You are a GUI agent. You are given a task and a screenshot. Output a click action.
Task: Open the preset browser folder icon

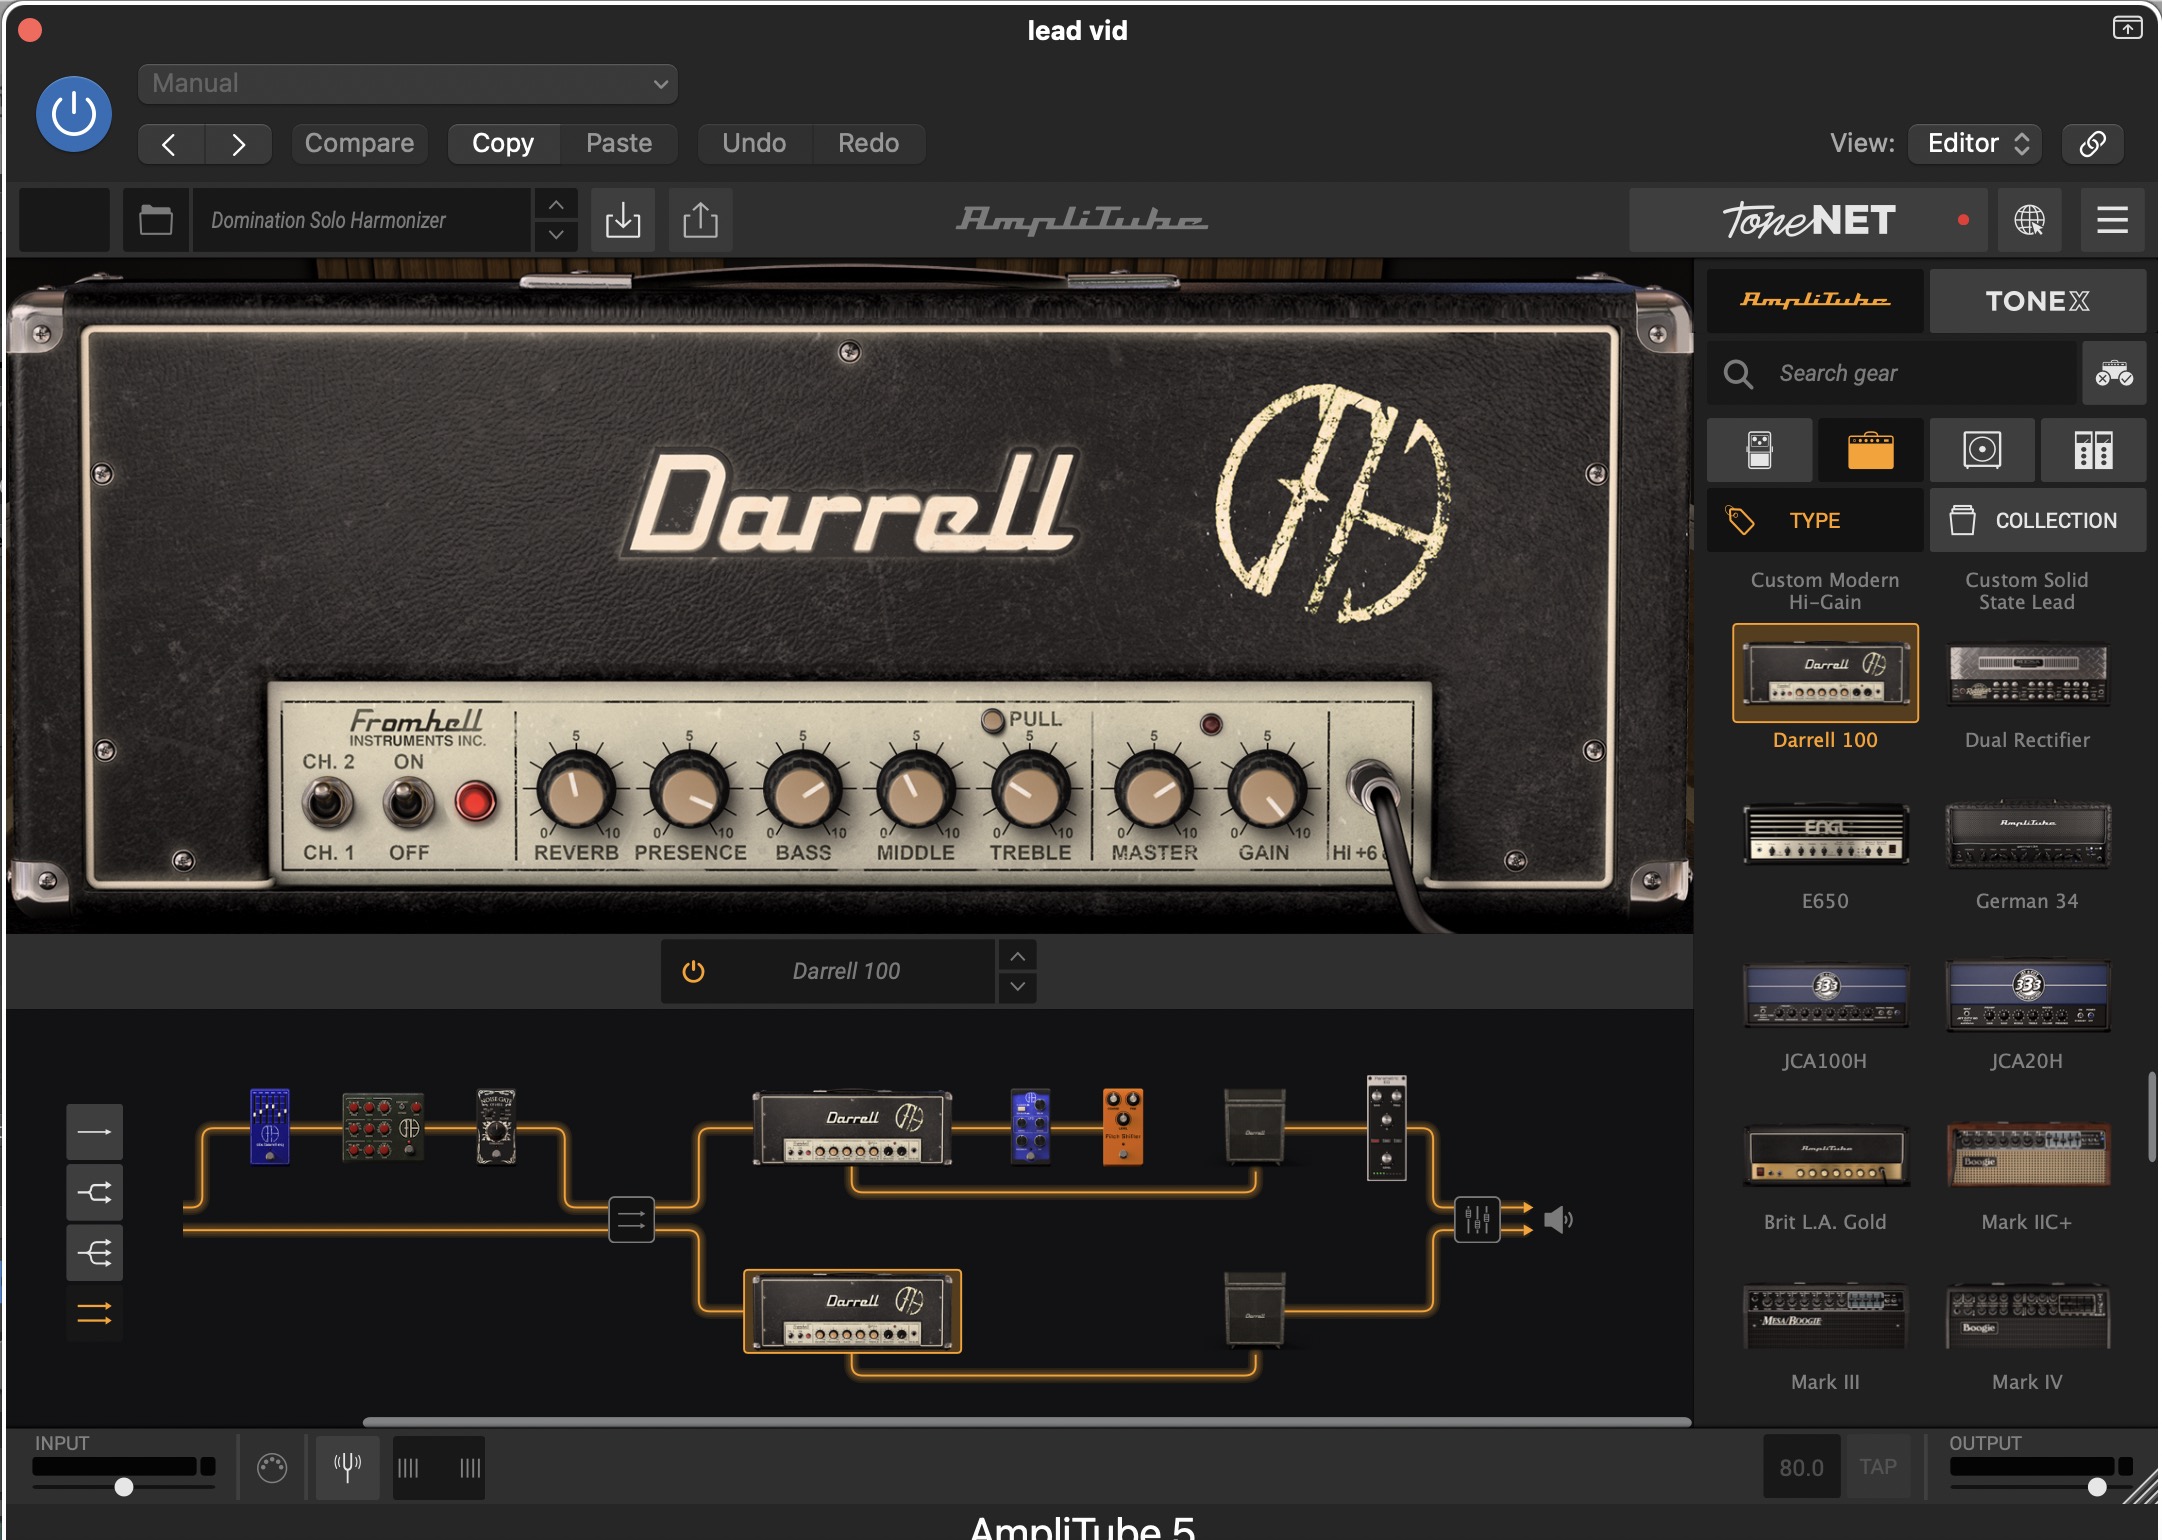pyautogui.click(x=156, y=220)
